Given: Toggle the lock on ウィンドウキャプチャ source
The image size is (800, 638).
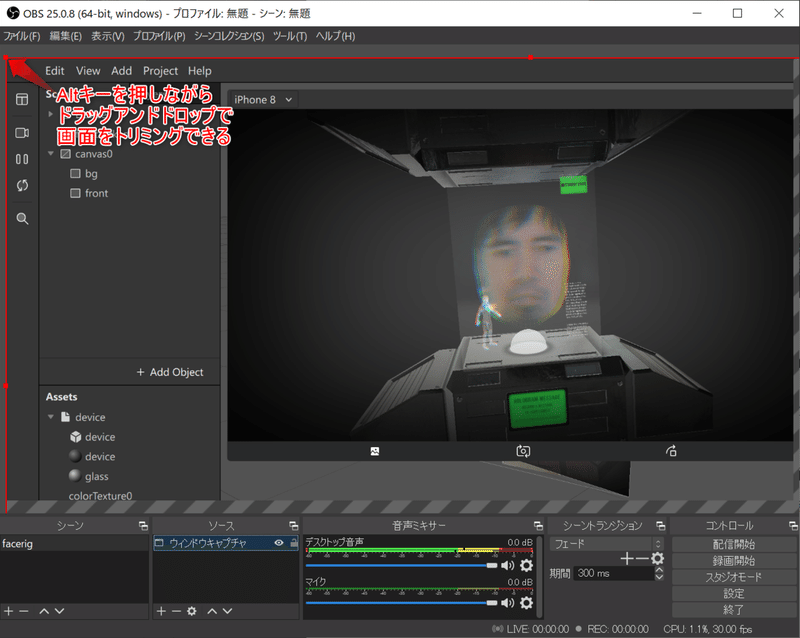Looking at the screenshot, I should click(x=294, y=543).
